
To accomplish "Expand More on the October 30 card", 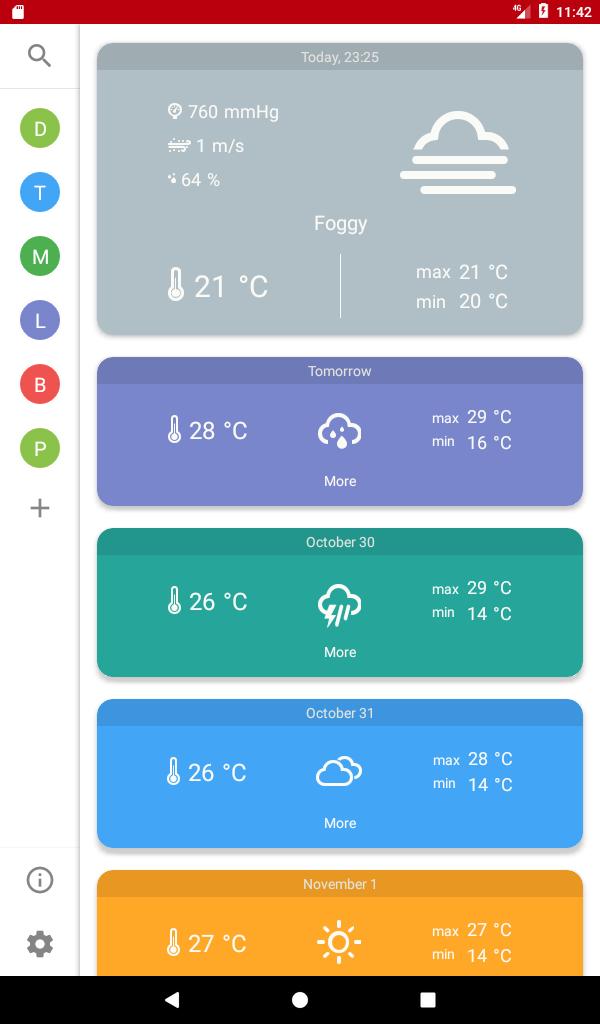I will [x=340, y=652].
